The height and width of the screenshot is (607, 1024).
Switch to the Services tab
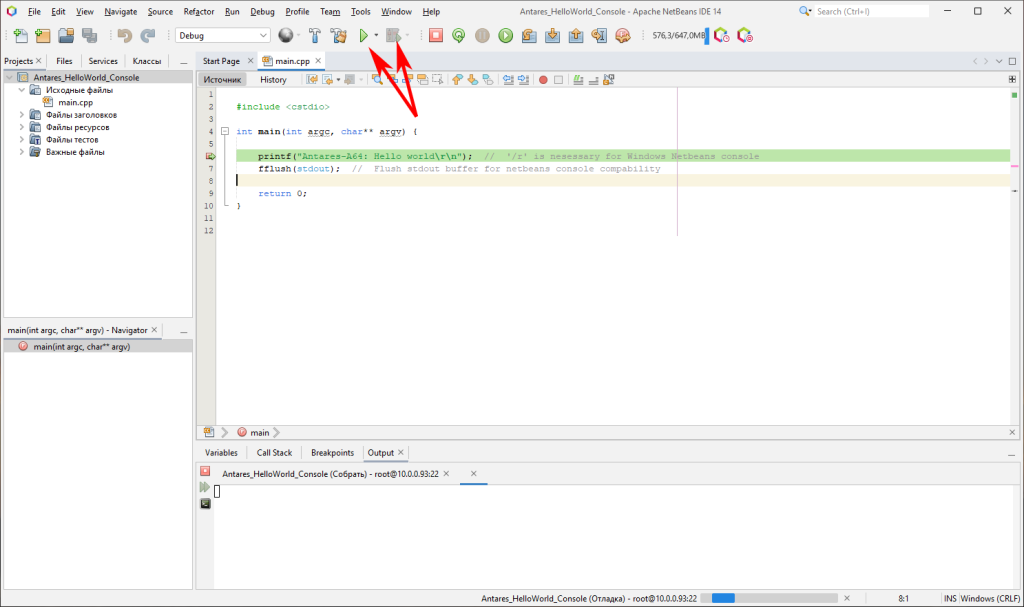click(103, 61)
